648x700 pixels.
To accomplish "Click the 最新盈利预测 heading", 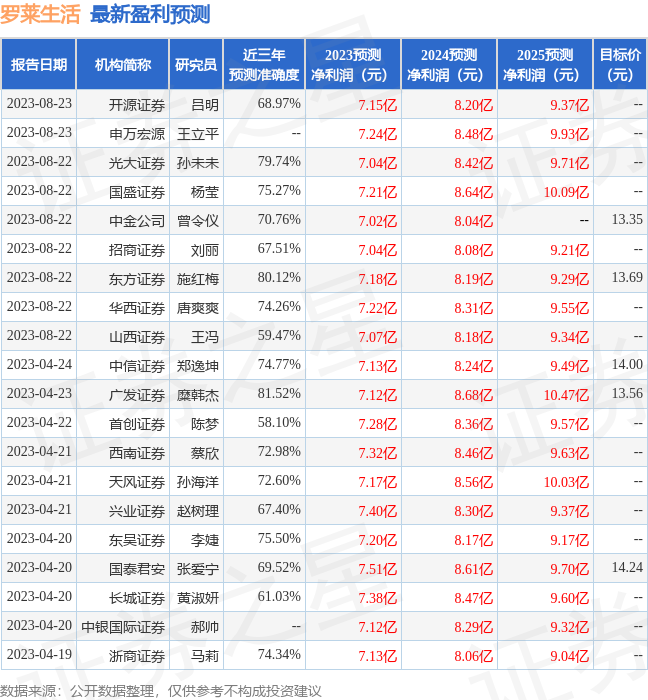I will (x=150, y=14).
